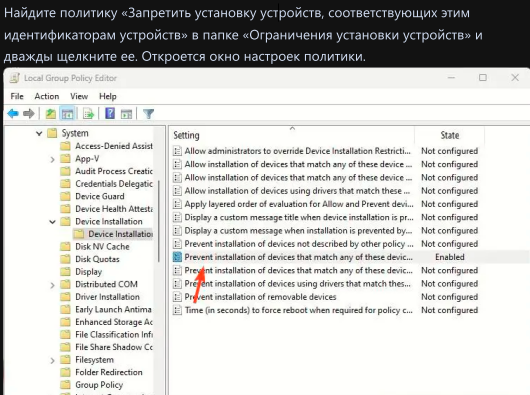This screenshot has width=530, height=395.
Task: Click the Forward arrow toolbar icon
Action: (29, 114)
